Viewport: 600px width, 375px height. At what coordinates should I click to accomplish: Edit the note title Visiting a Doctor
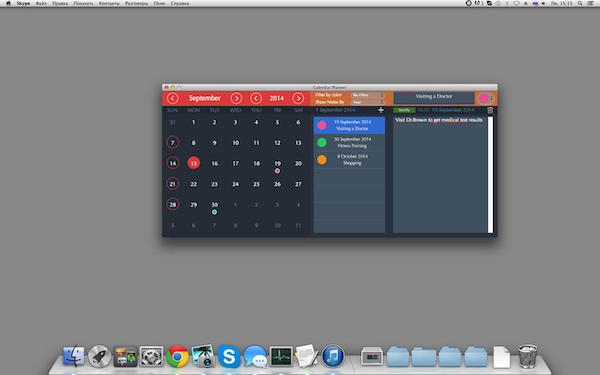coord(434,97)
